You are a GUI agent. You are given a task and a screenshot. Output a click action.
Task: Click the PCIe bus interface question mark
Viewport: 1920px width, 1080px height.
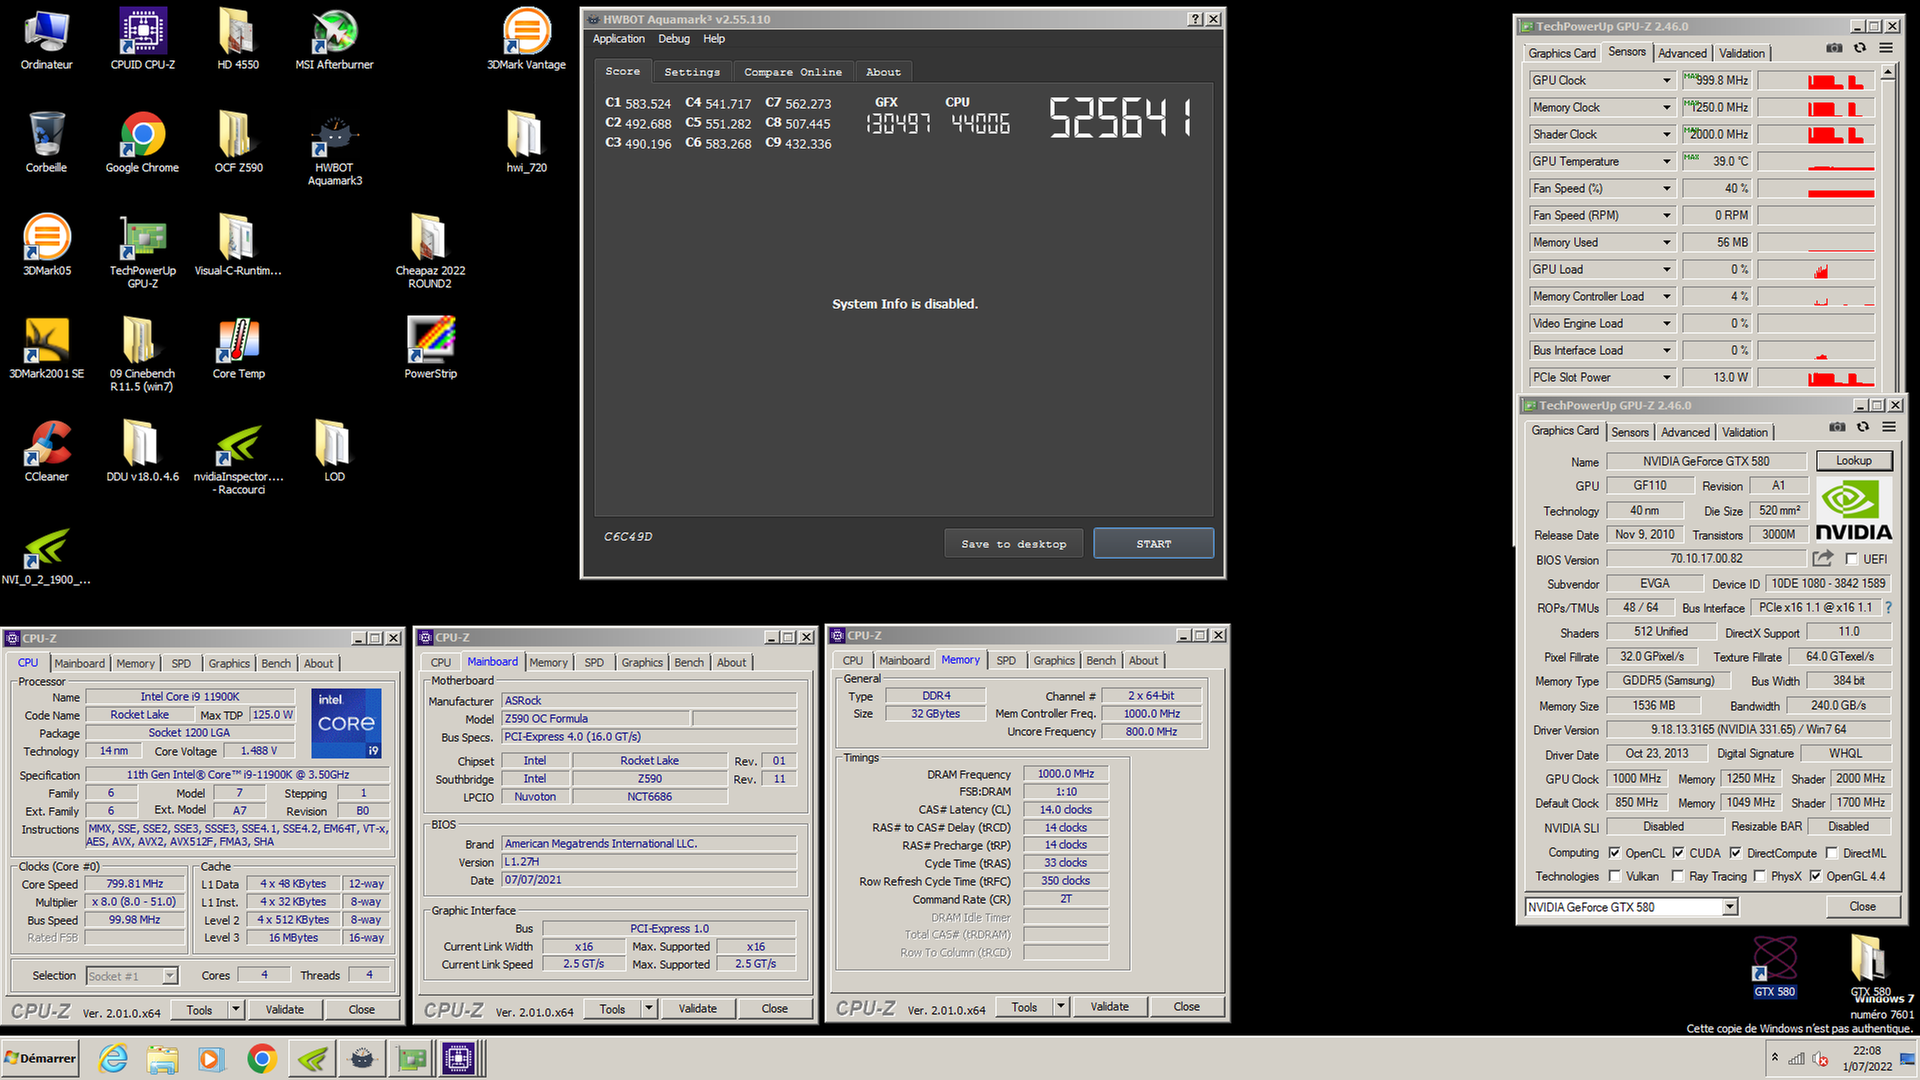click(1888, 608)
